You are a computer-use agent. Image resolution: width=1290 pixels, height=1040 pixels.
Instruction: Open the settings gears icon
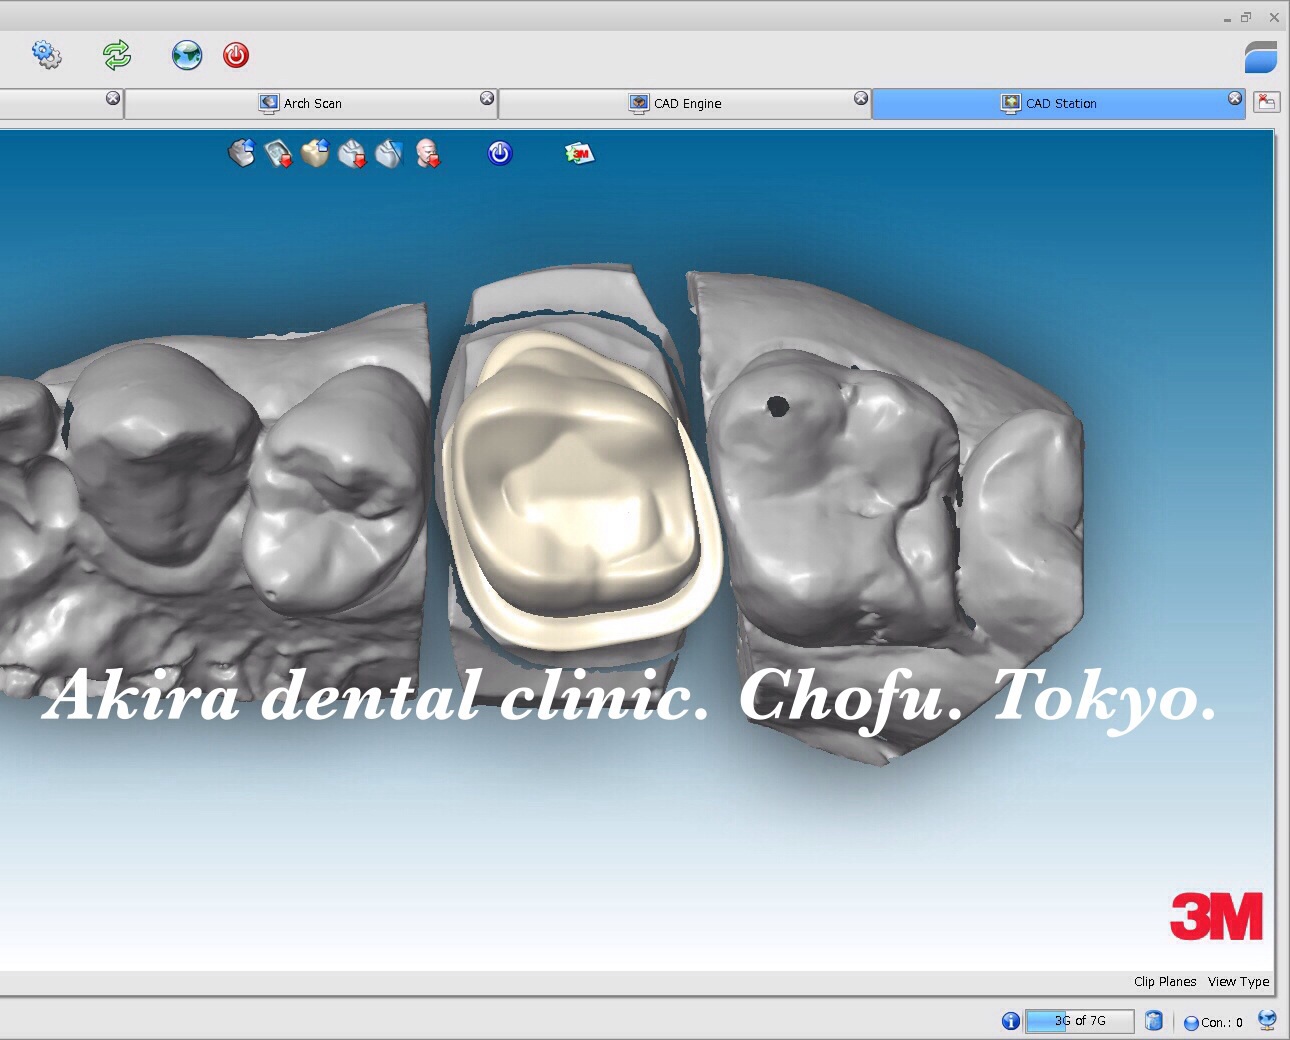pyautogui.click(x=46, y=54)
